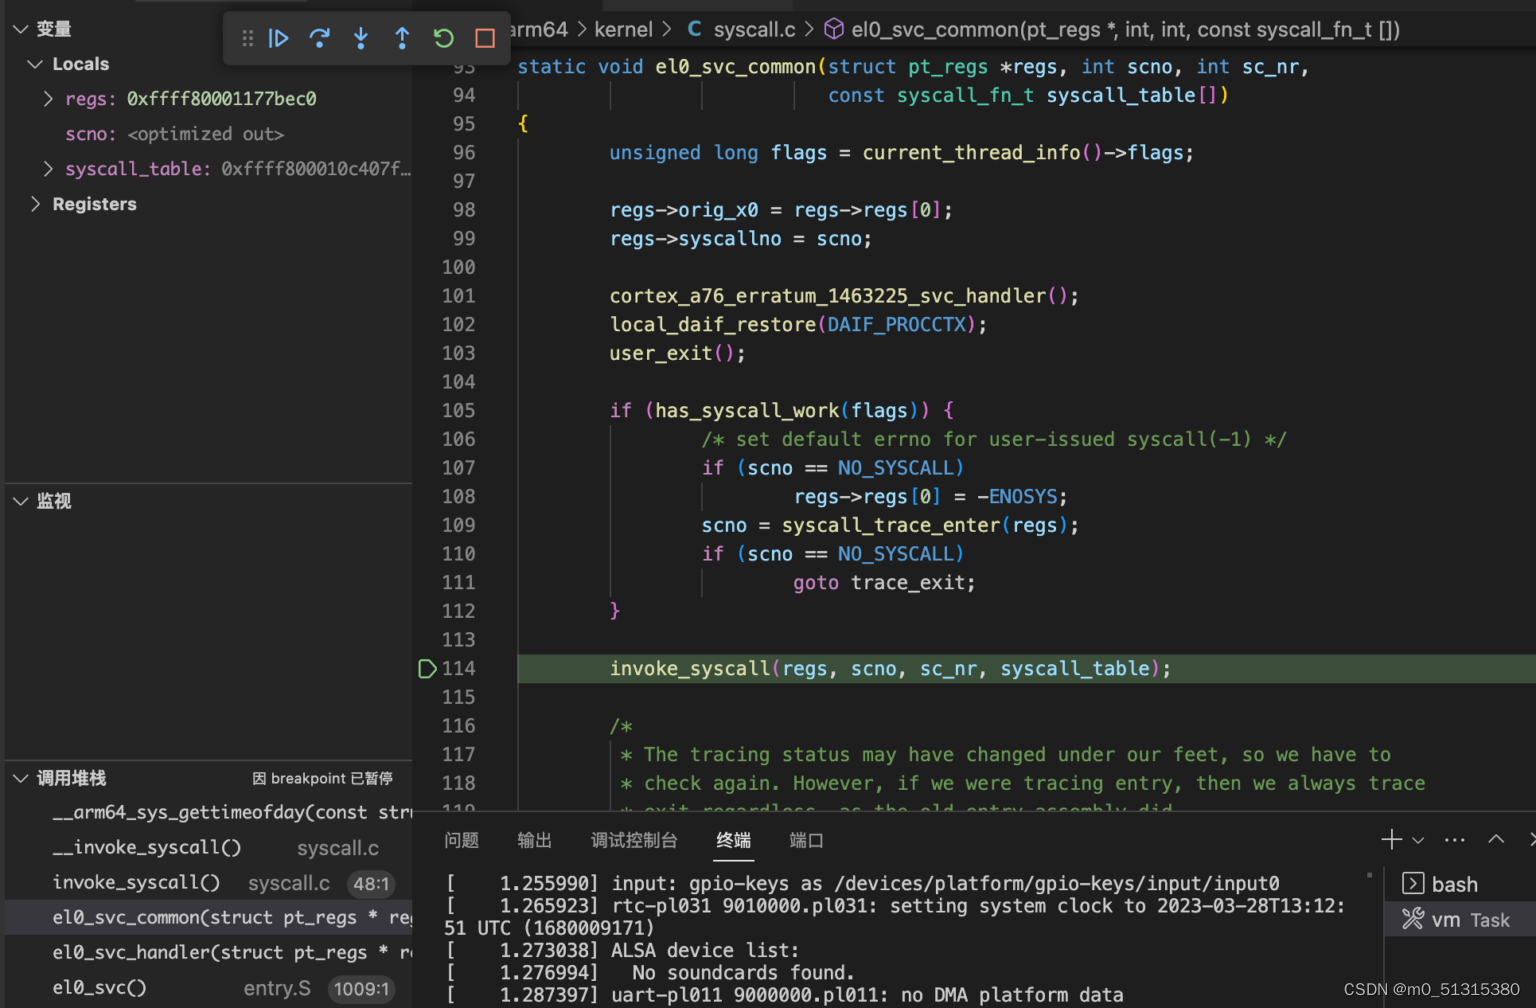1536x1008 pixels.
Task: Click the Restart debugging icon
Action: pos(443,38)
